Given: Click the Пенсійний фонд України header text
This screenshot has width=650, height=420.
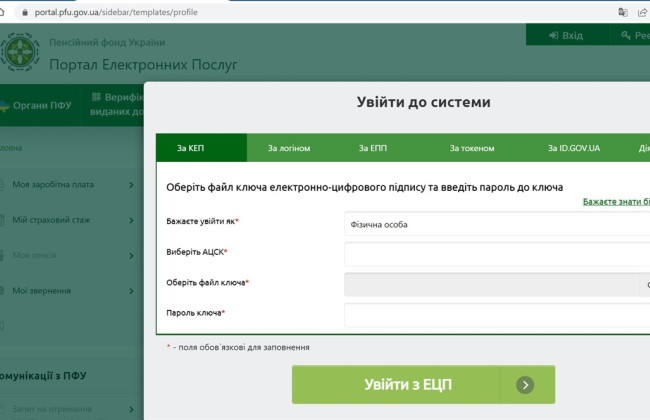Looking at the screenshot, I should 107,42.
